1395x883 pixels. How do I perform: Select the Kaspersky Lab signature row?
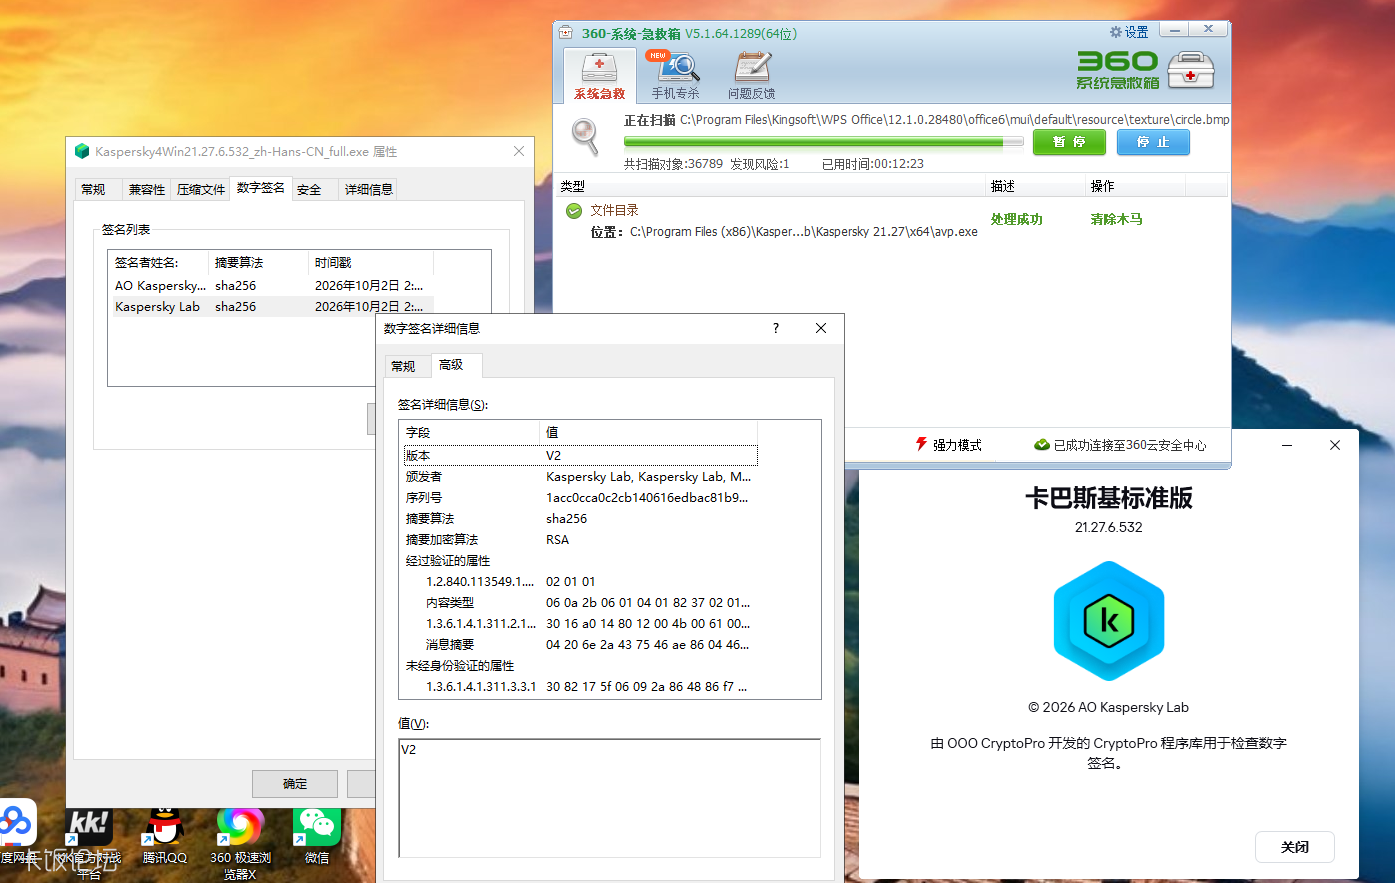(x=272, y=306)
